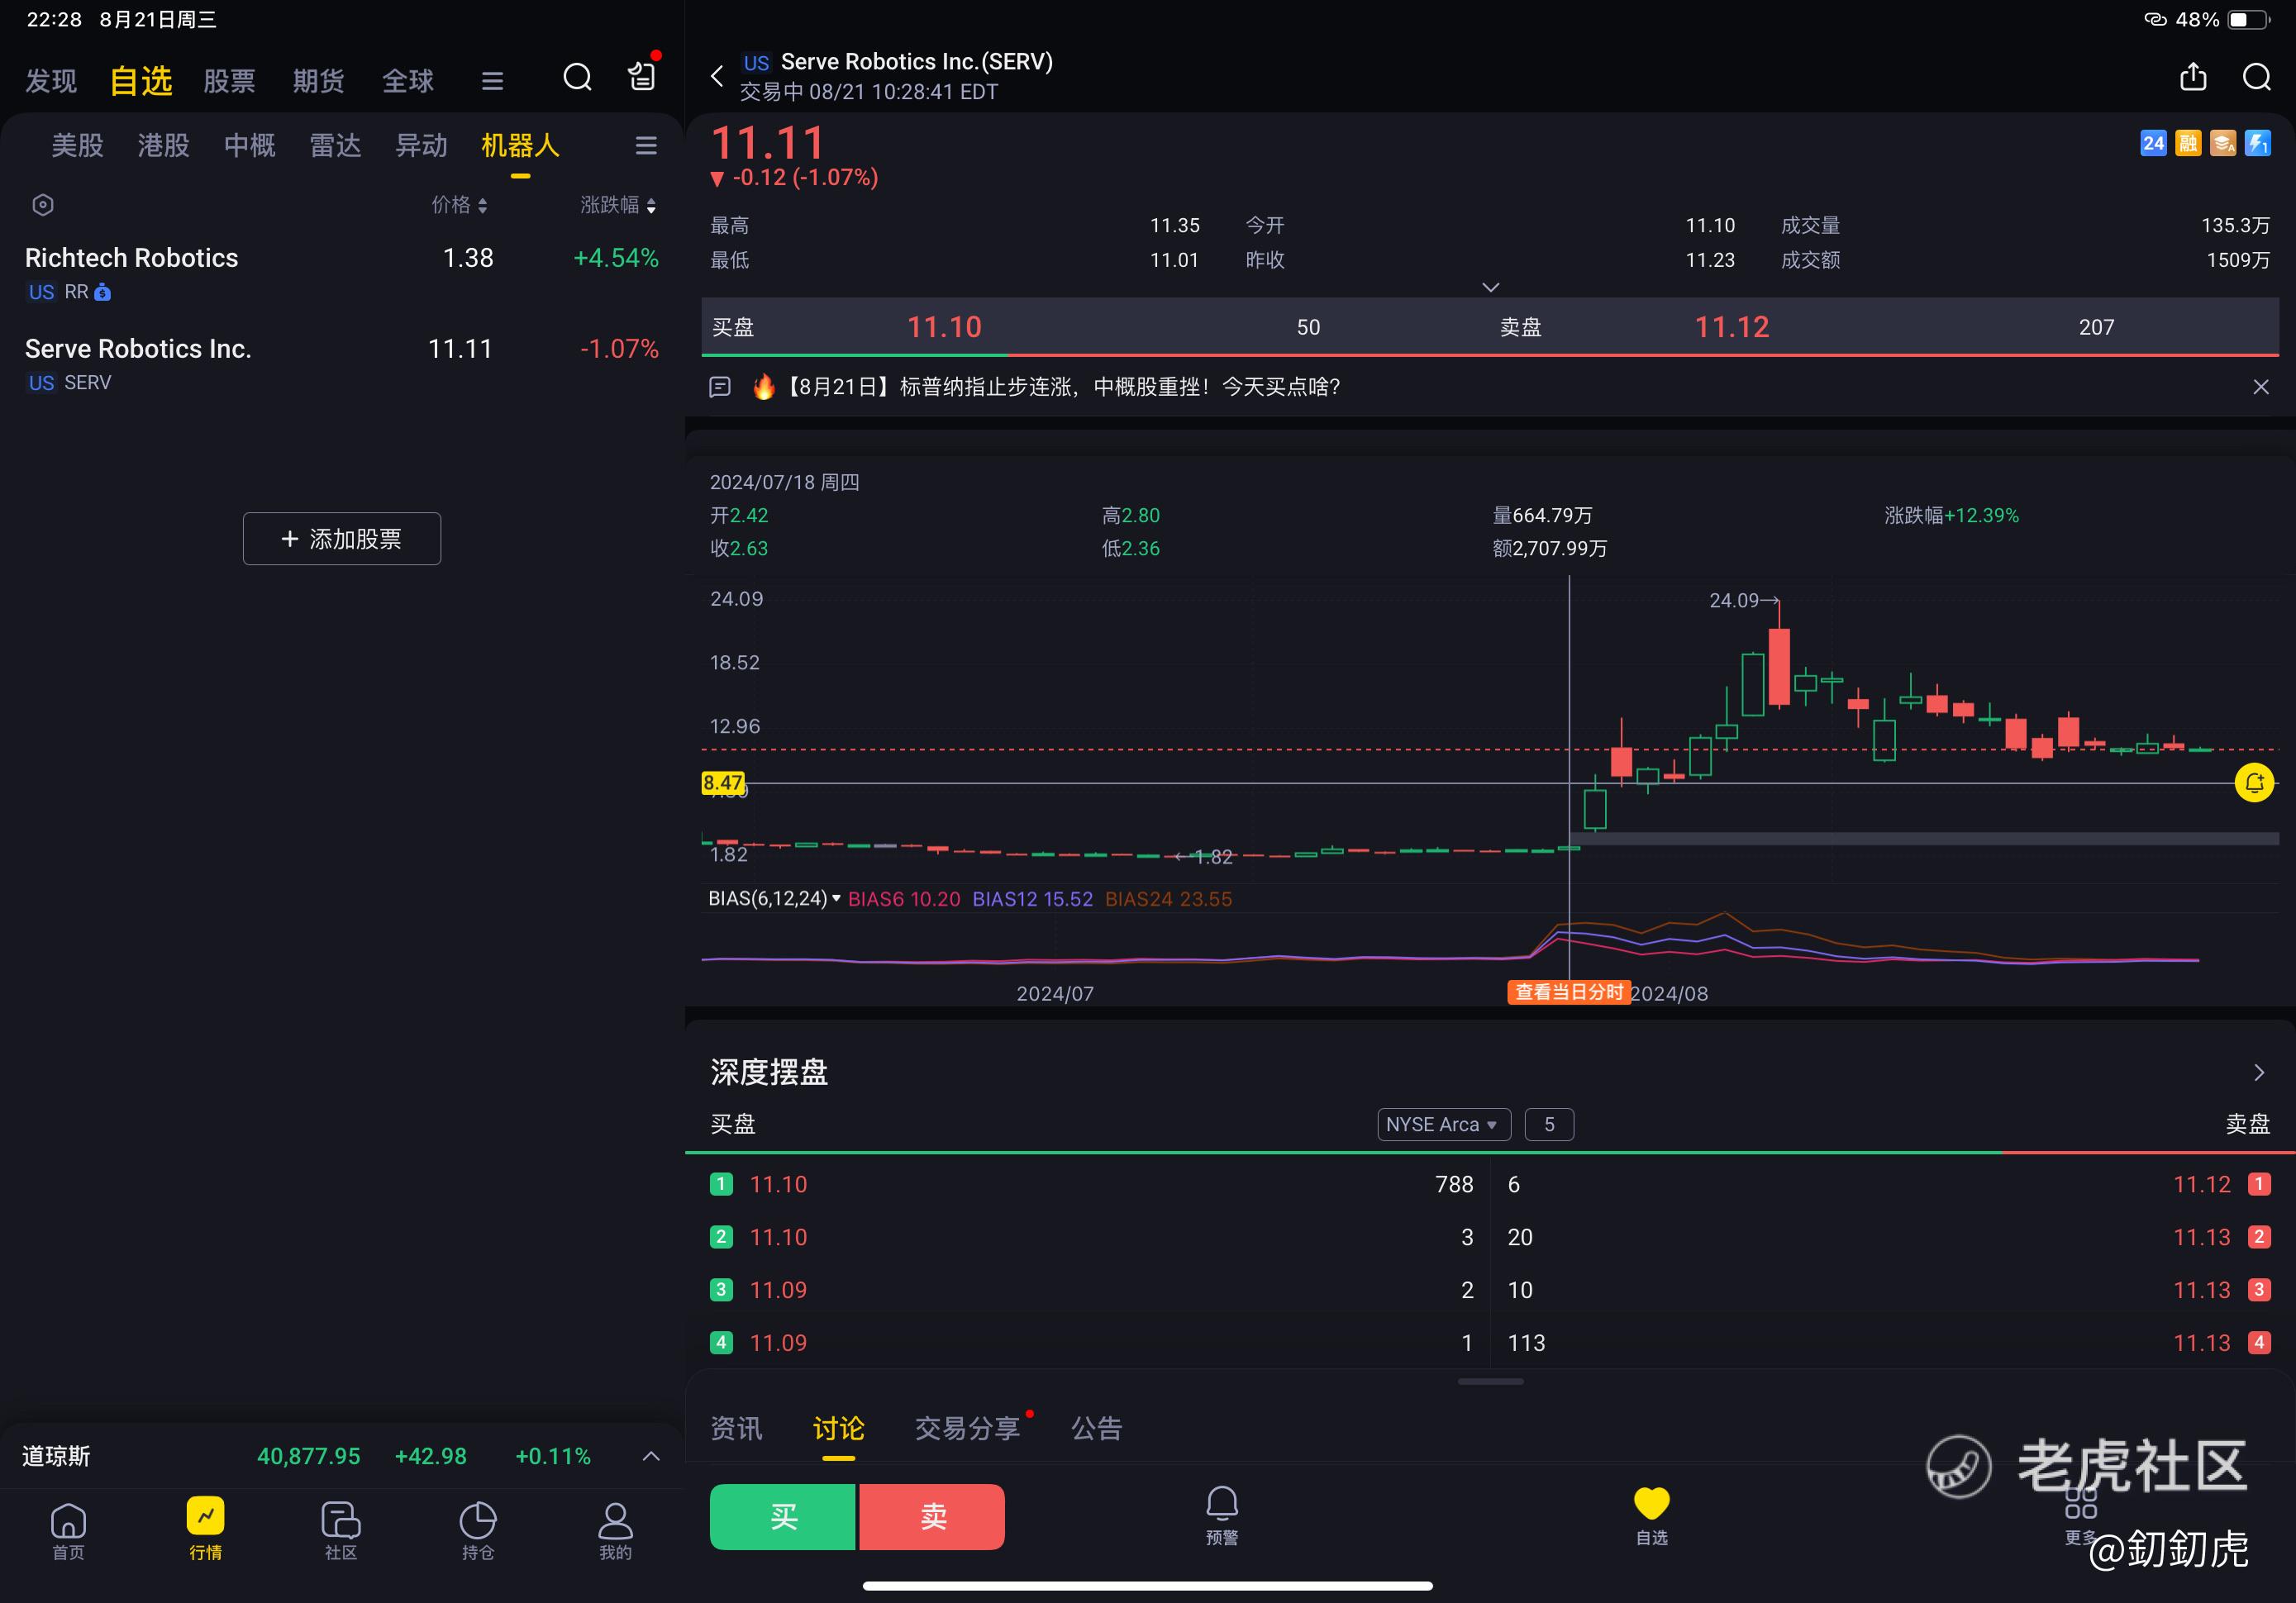2296x1603 pixels.
Task: Tap the orange short-selling badge icon
Action: click(x=2223, y=143)
